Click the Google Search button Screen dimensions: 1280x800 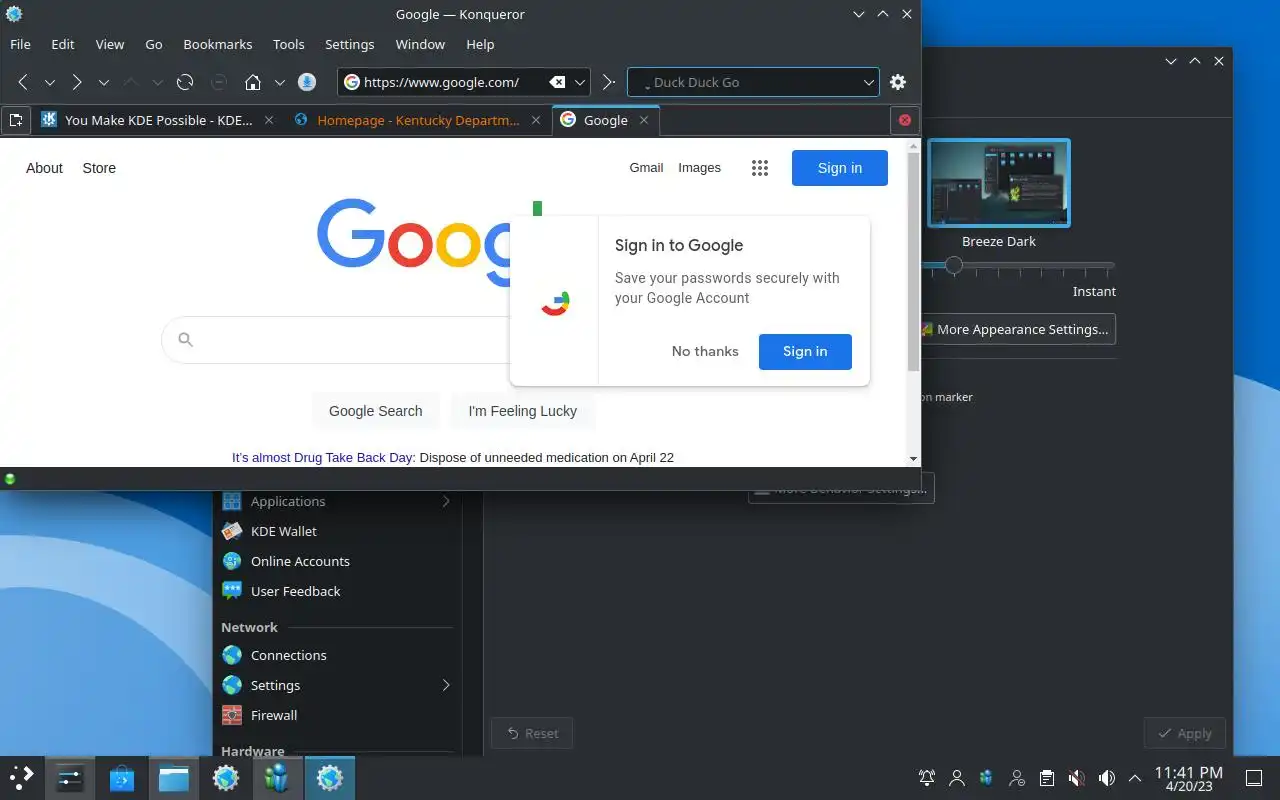[x=376, y=410]
